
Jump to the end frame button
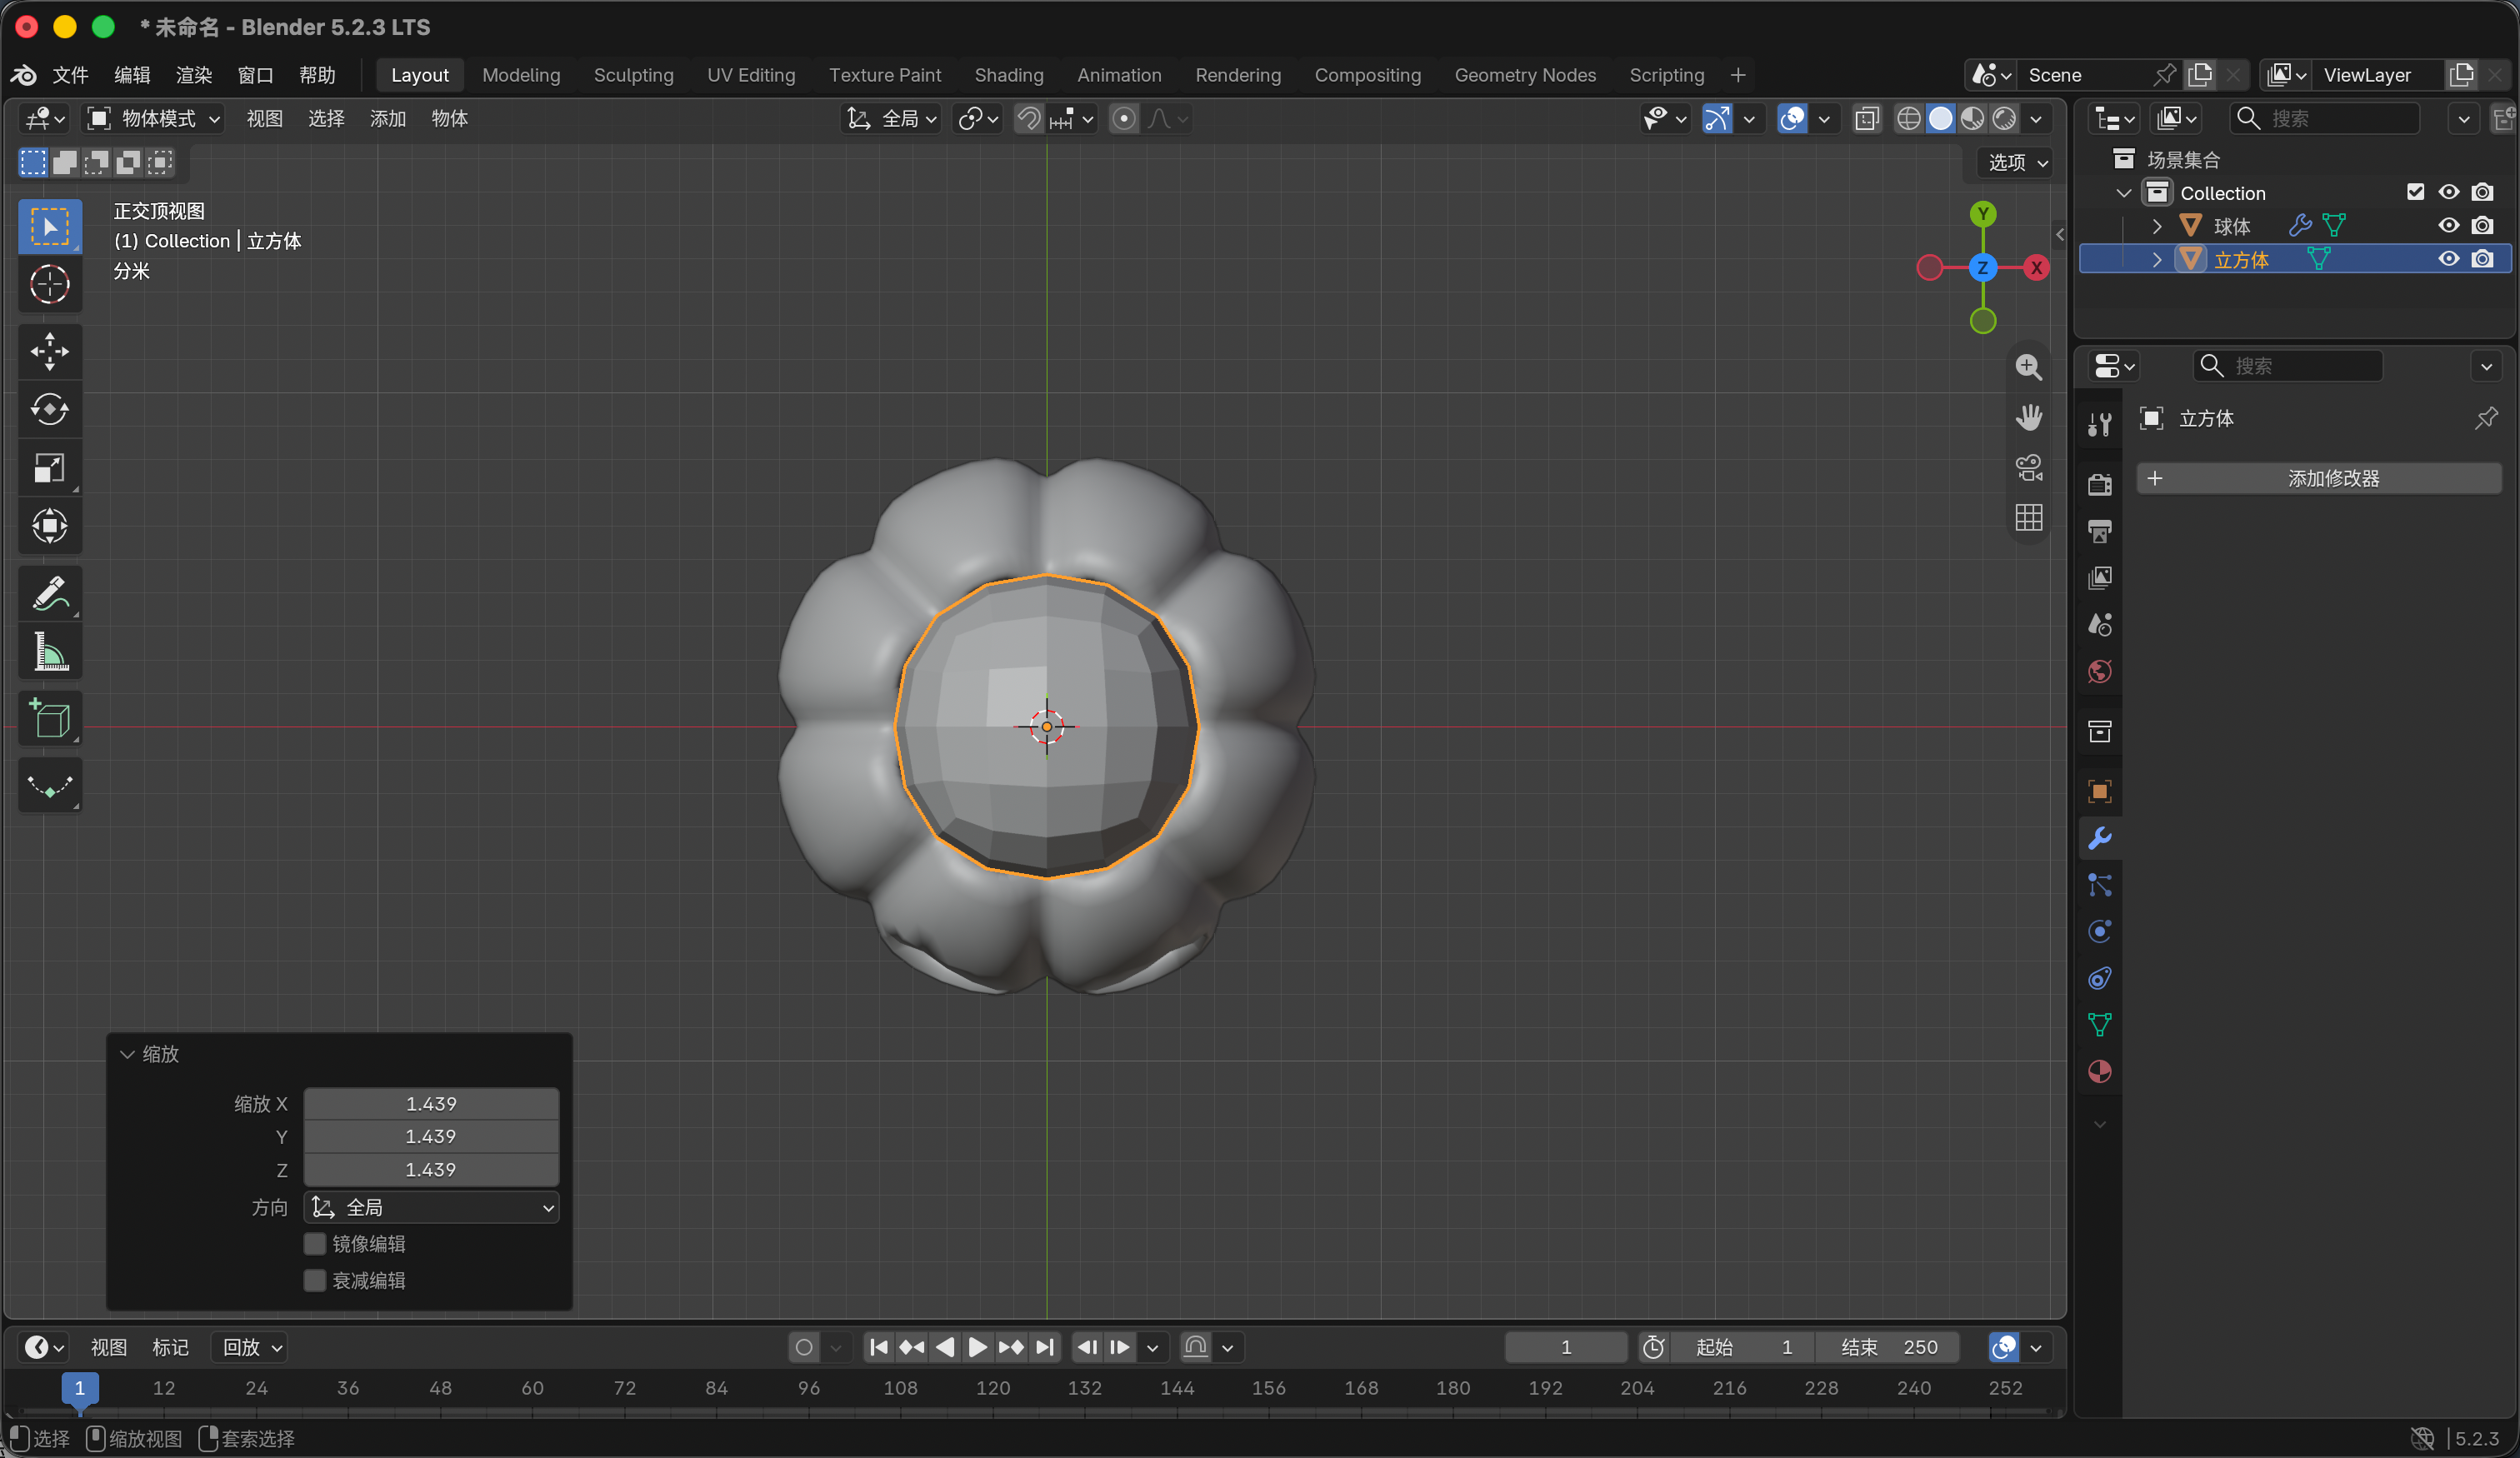[1044, 1348]
